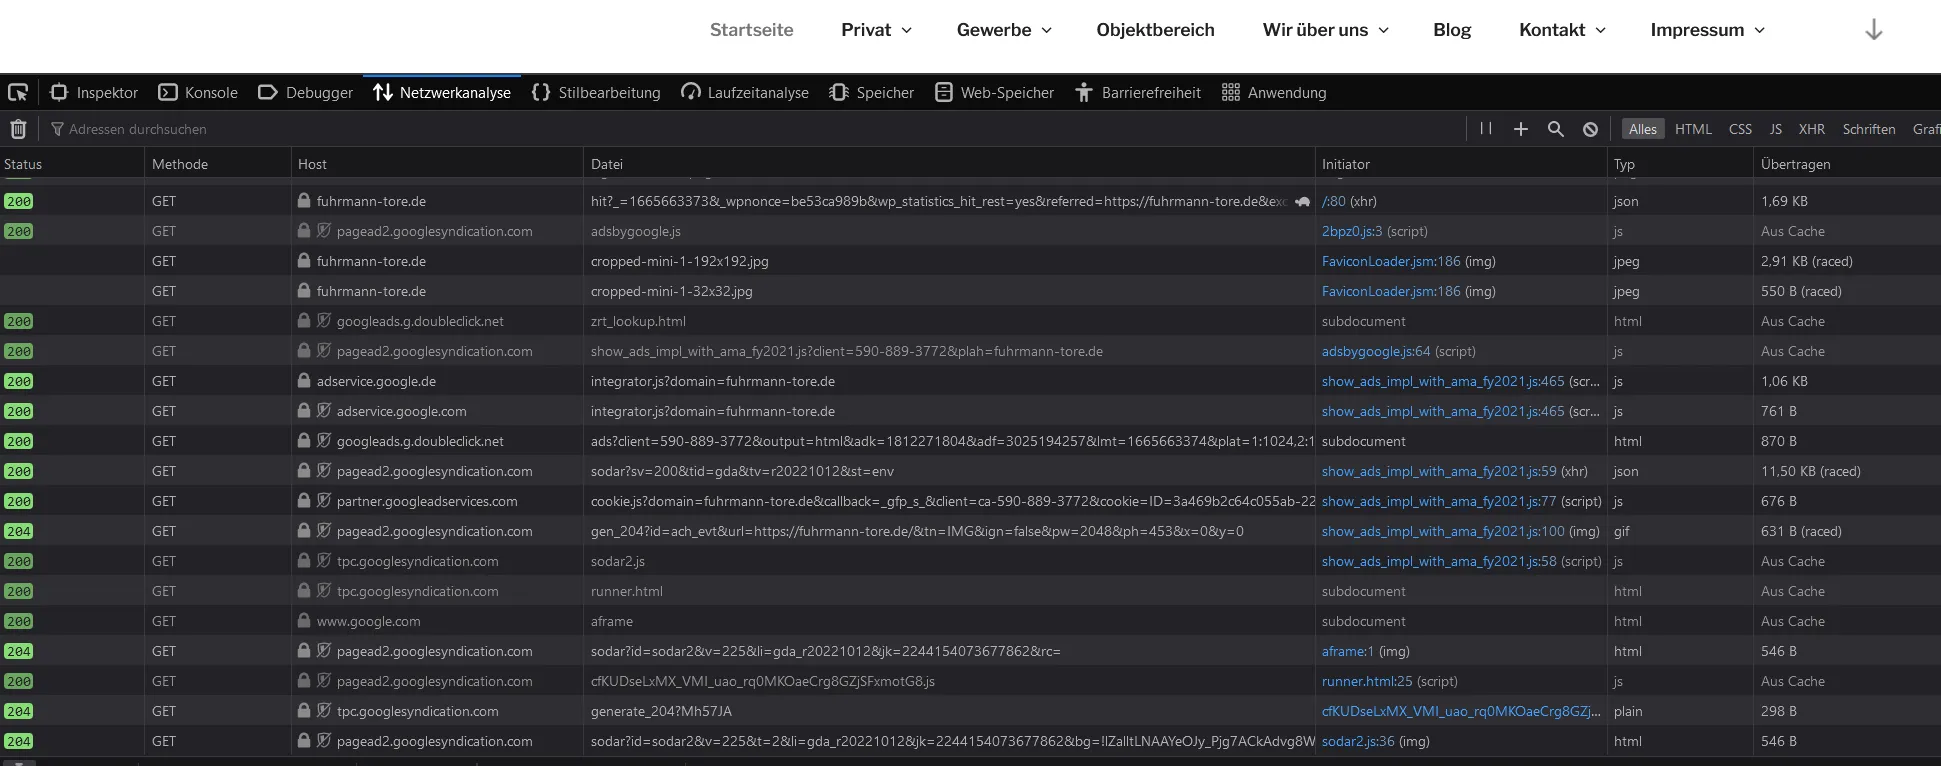Click the page's down arrow icon after Impressum
Screen dimensions: 1941x766
pos(1874,30)
